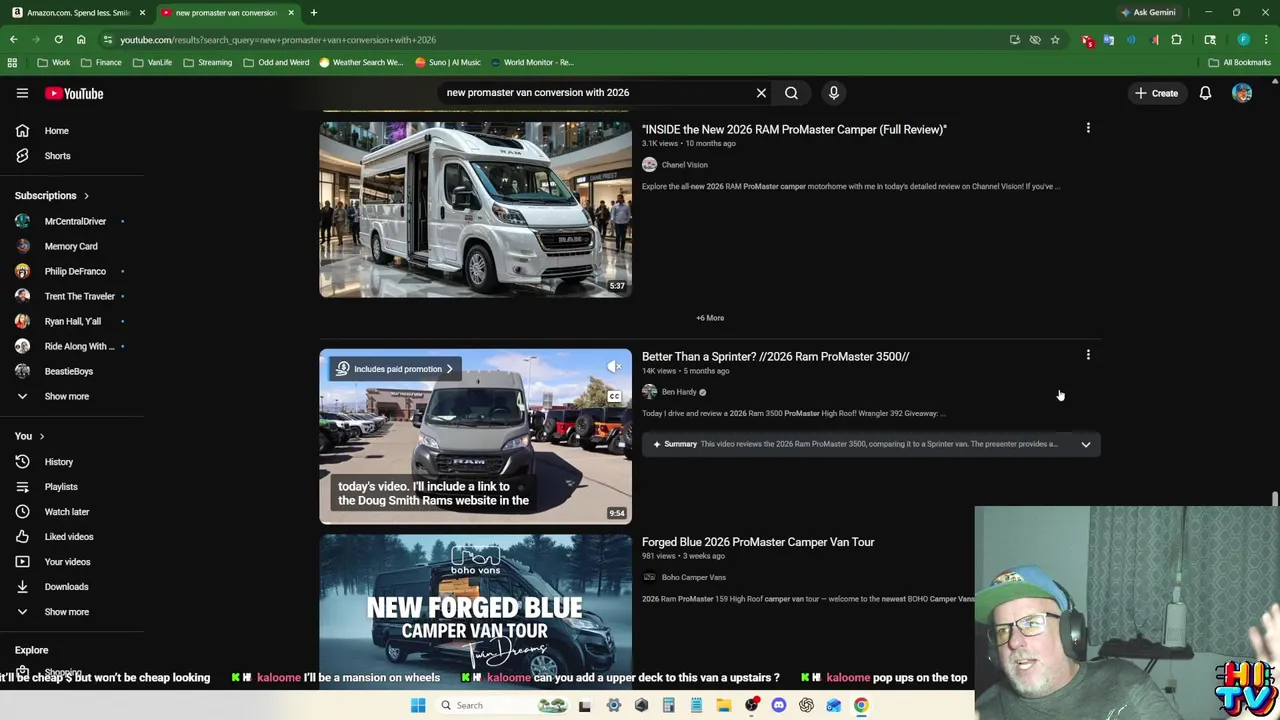Open the Work bookmarks folder

54,62
